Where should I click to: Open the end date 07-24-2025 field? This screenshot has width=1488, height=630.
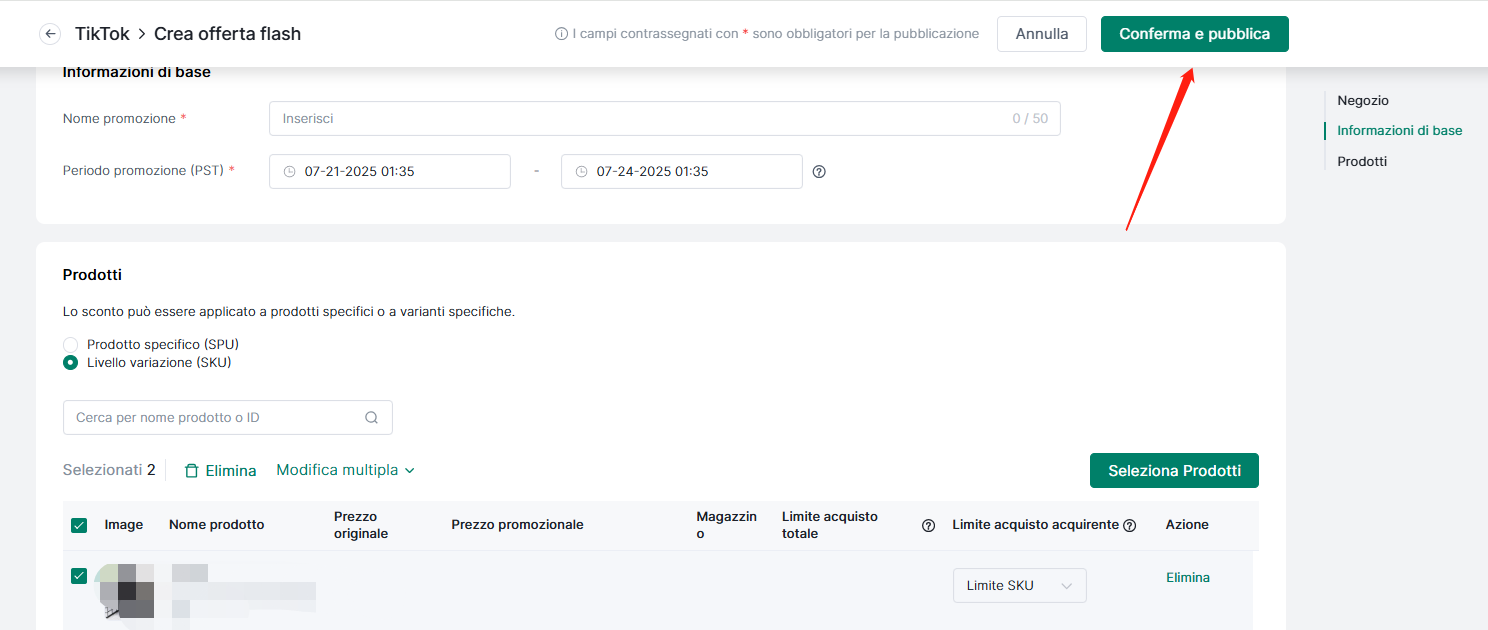coord(682,172)
